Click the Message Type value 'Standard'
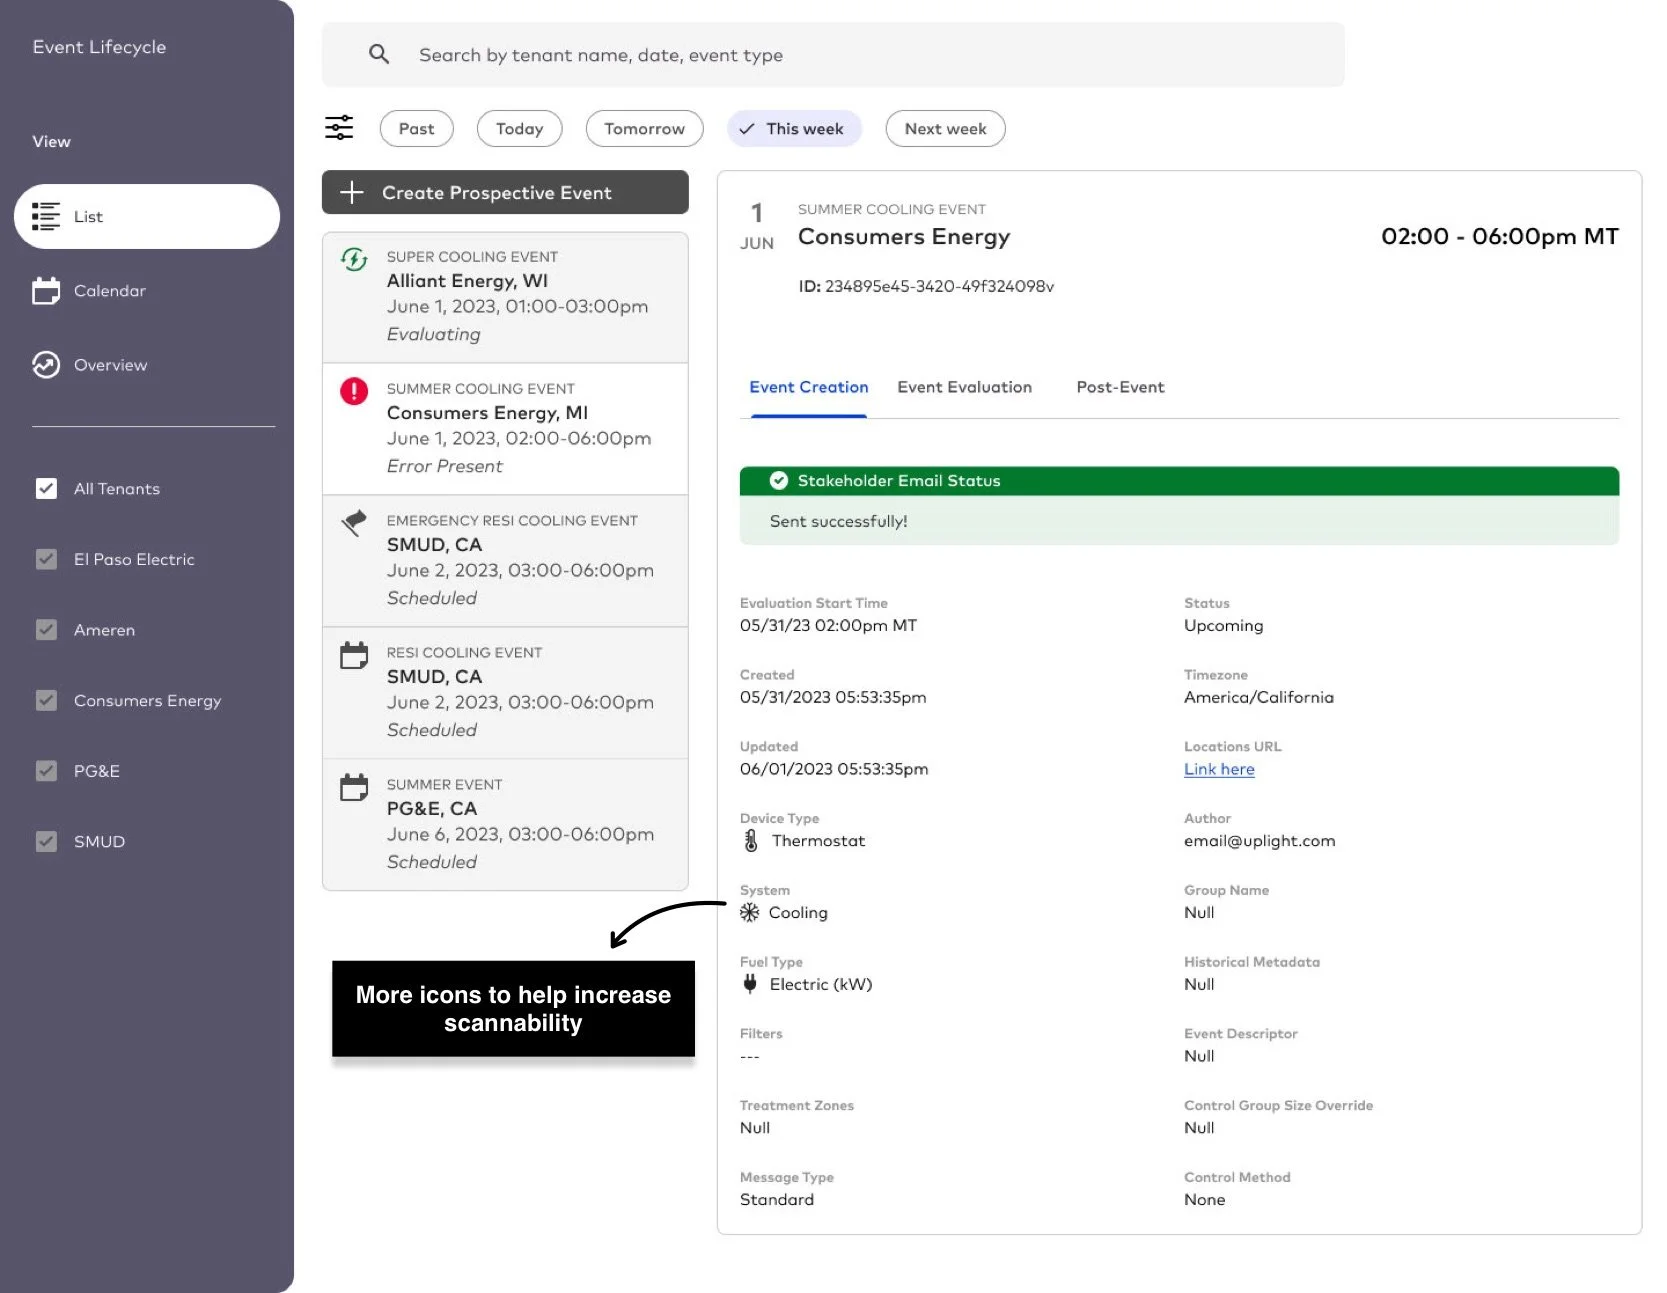 [x=777, y=1200]
